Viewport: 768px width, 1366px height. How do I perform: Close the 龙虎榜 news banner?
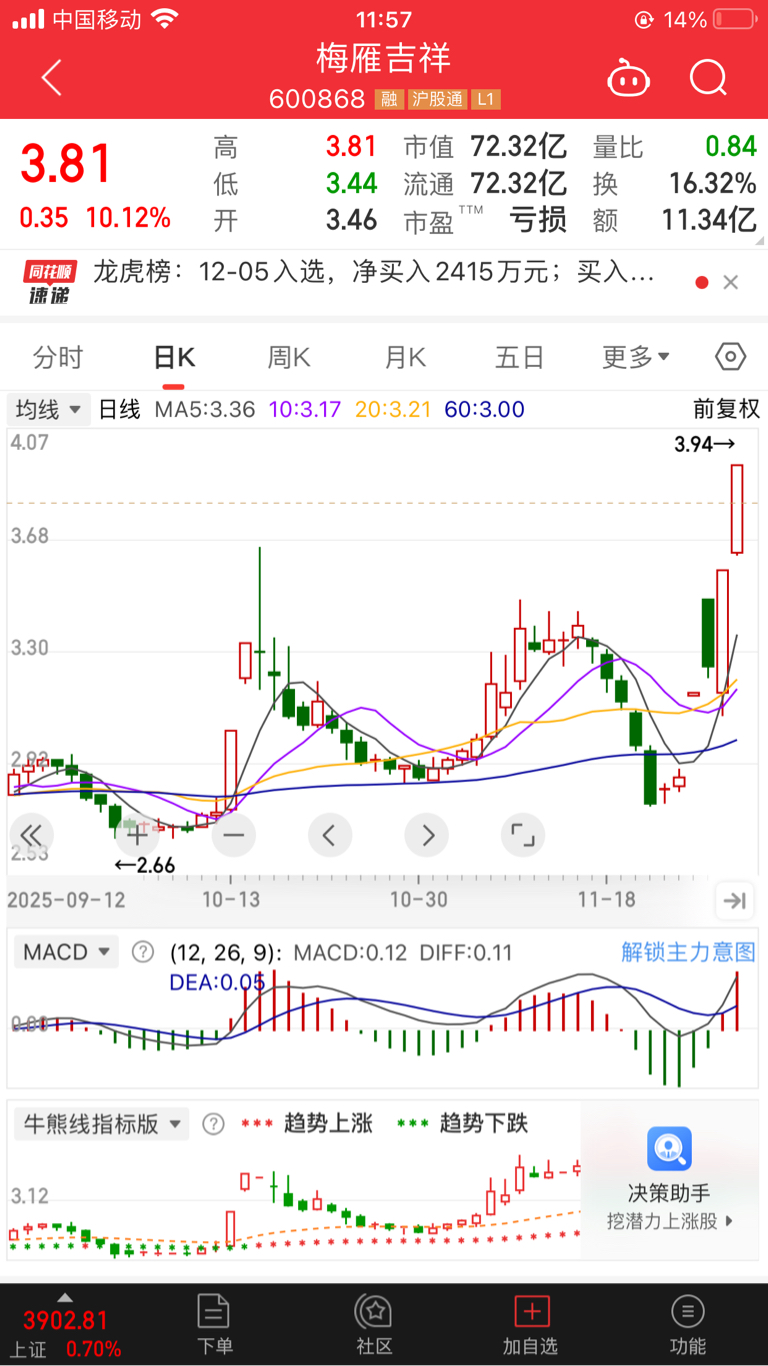[x=731, y=283]
